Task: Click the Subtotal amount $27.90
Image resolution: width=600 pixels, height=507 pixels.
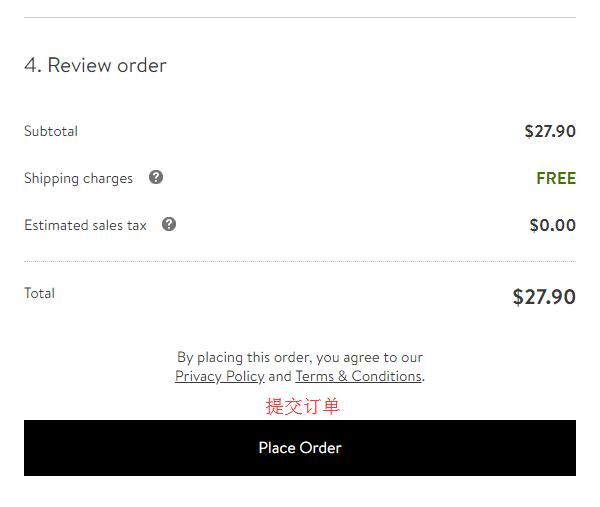Action: [x=550, y=131]
